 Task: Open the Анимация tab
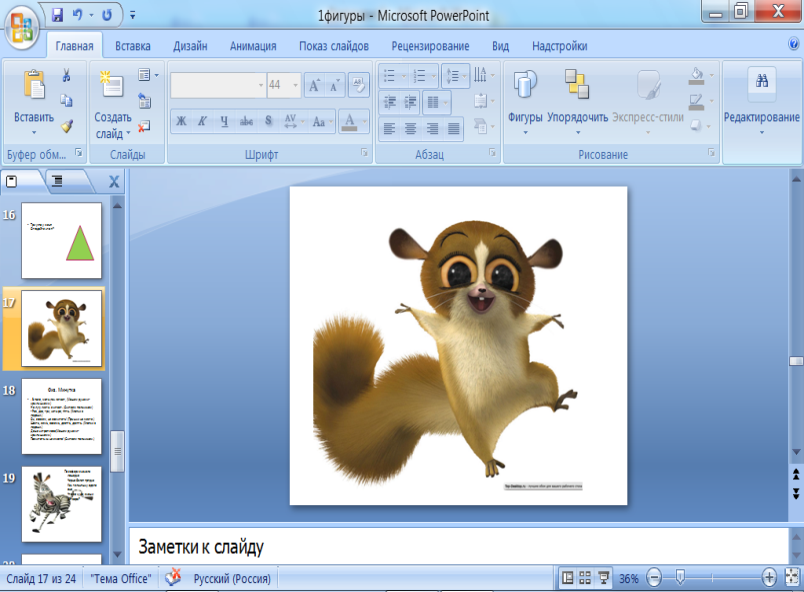pos(253,46)
